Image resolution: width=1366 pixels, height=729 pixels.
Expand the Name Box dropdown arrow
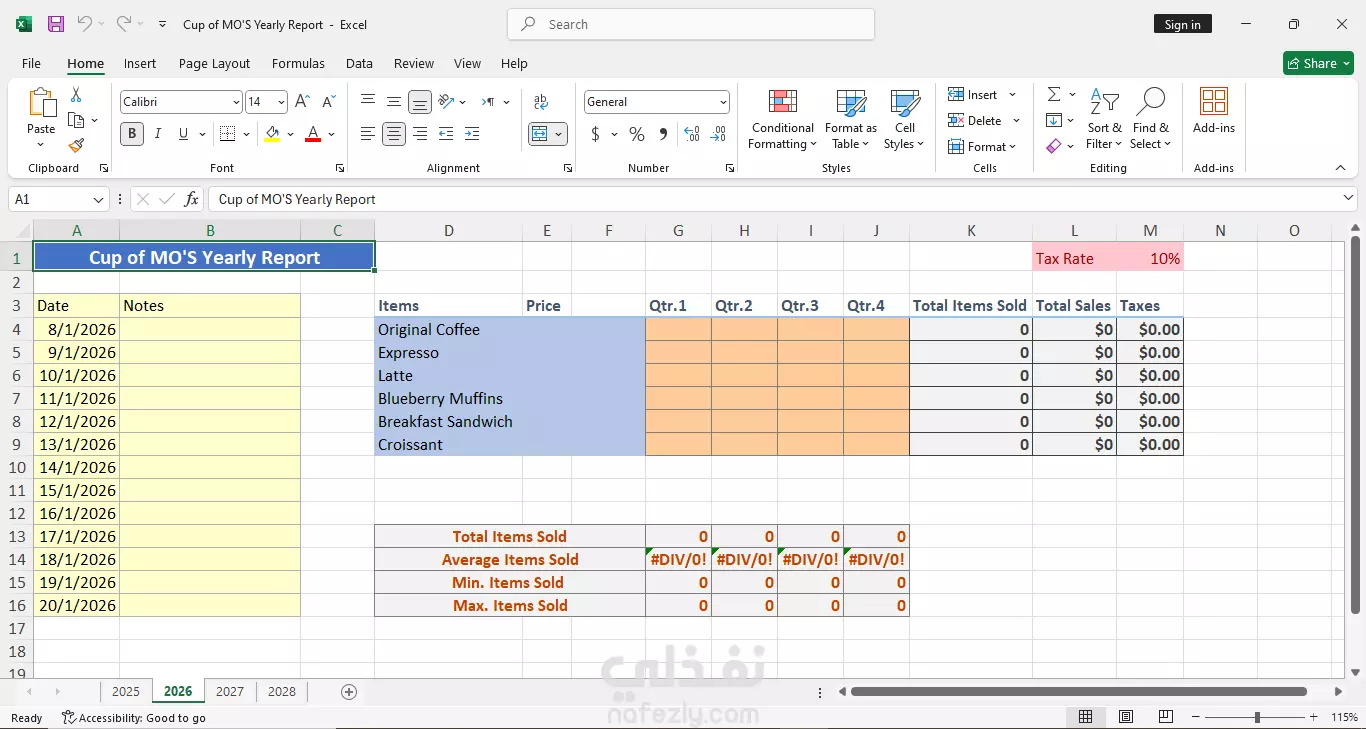99,199
